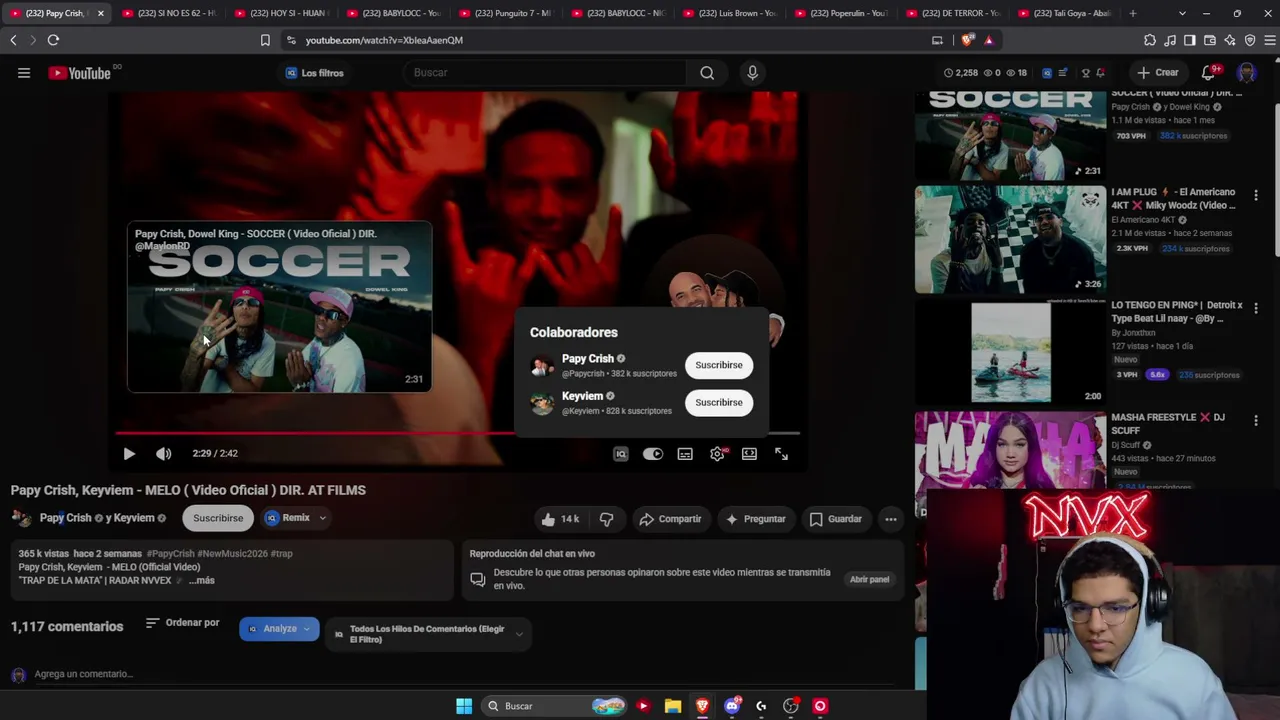Click the search magnifier button

tap(707, 73)
